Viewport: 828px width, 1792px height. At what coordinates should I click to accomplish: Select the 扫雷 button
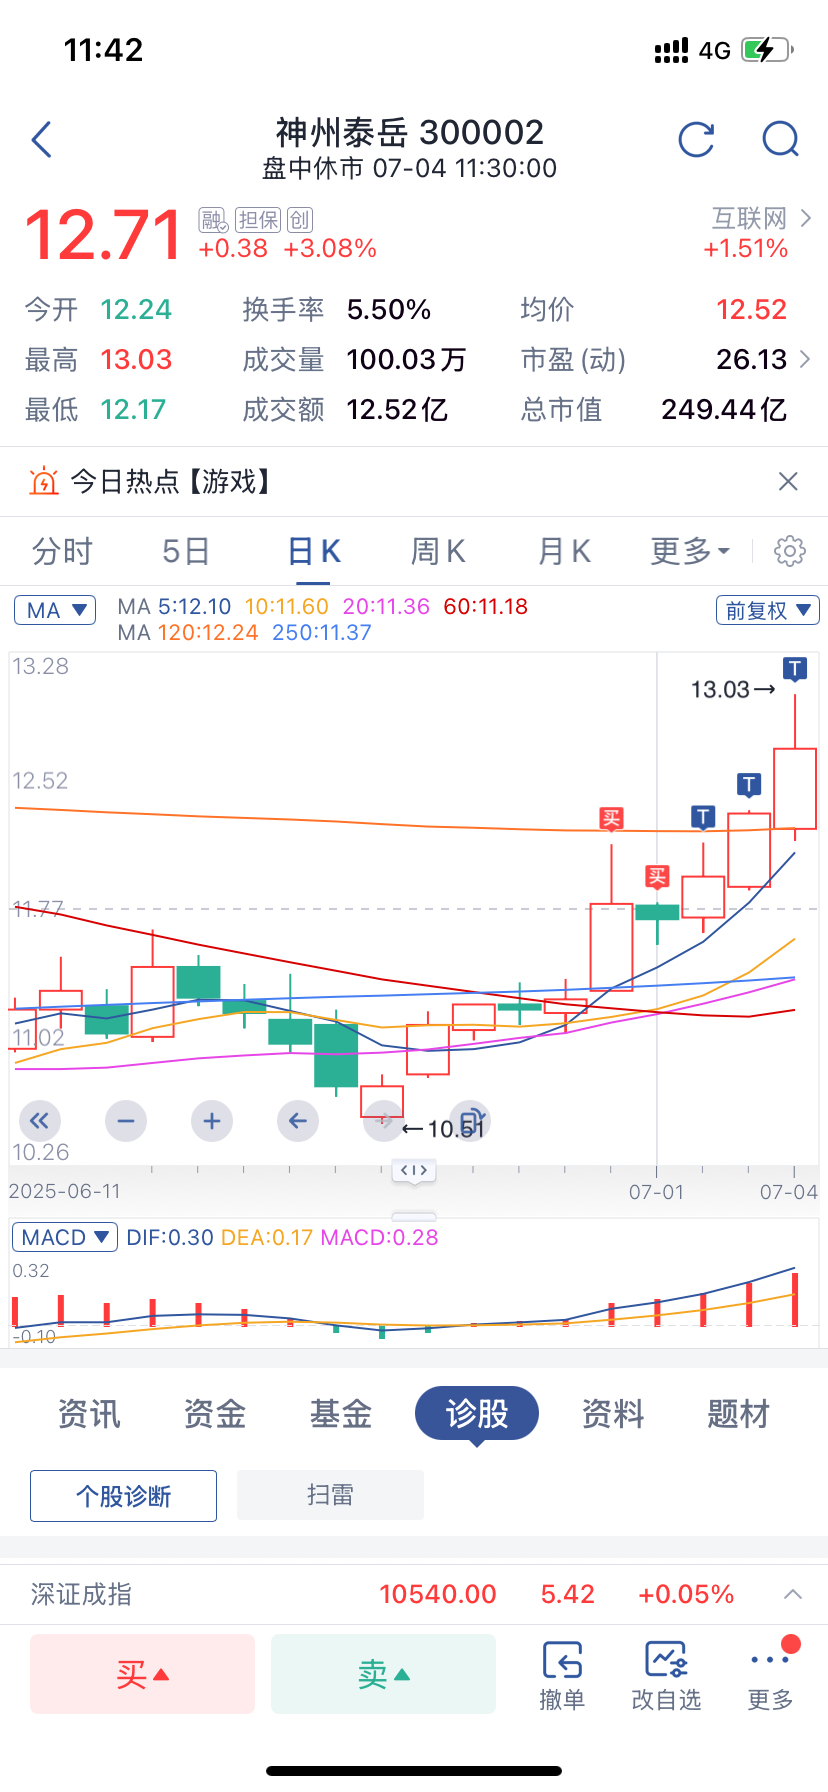pos(330,1496)
